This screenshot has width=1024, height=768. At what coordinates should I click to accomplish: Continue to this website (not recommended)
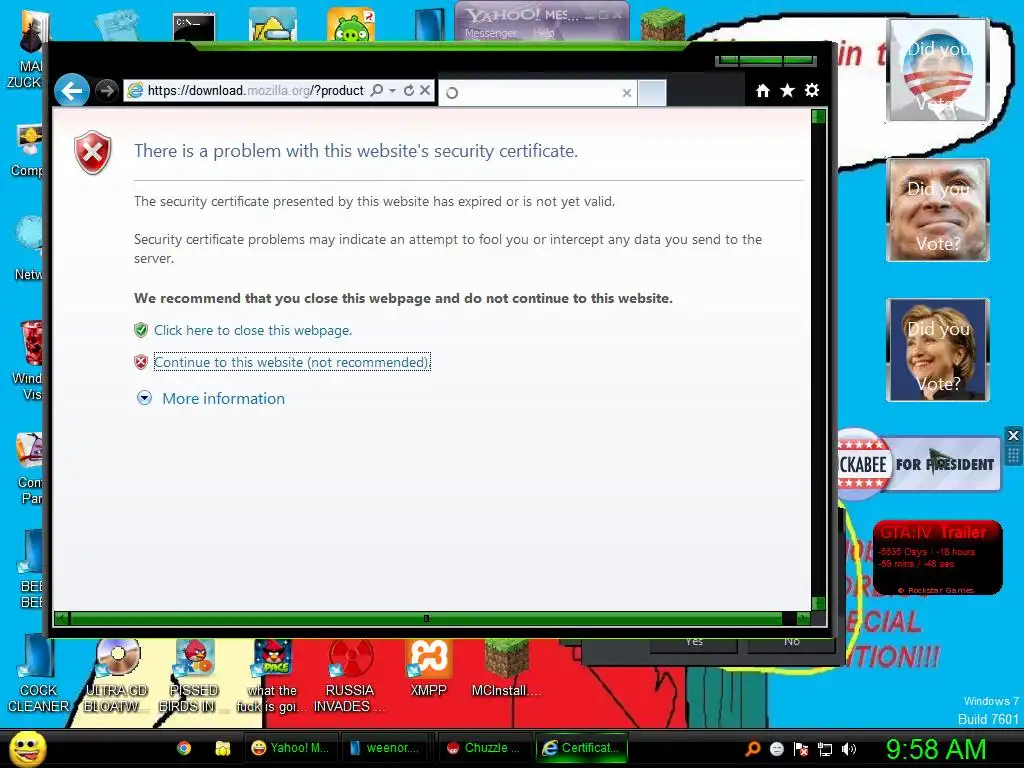pos(292,362)
